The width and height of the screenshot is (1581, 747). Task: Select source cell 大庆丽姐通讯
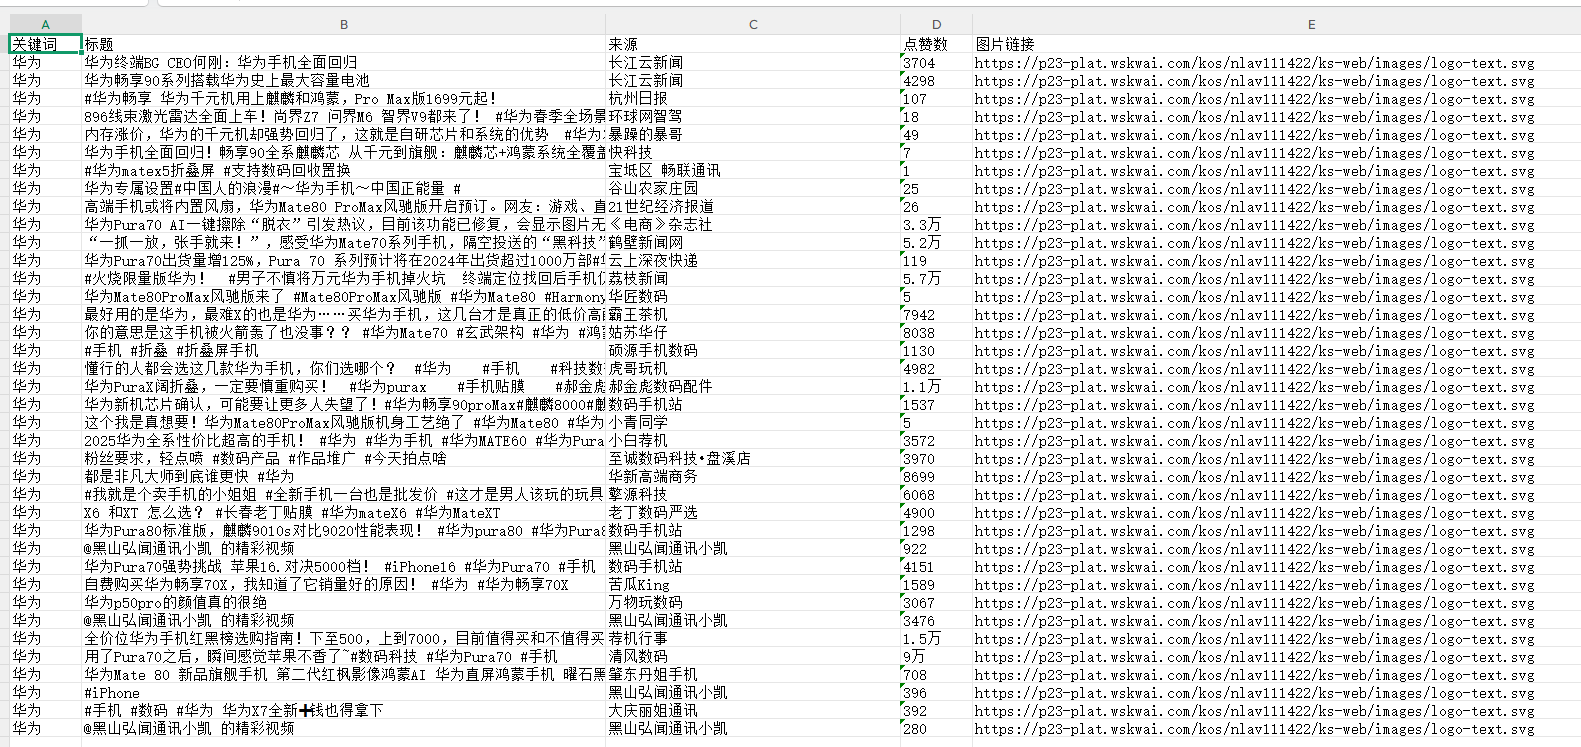753,710
